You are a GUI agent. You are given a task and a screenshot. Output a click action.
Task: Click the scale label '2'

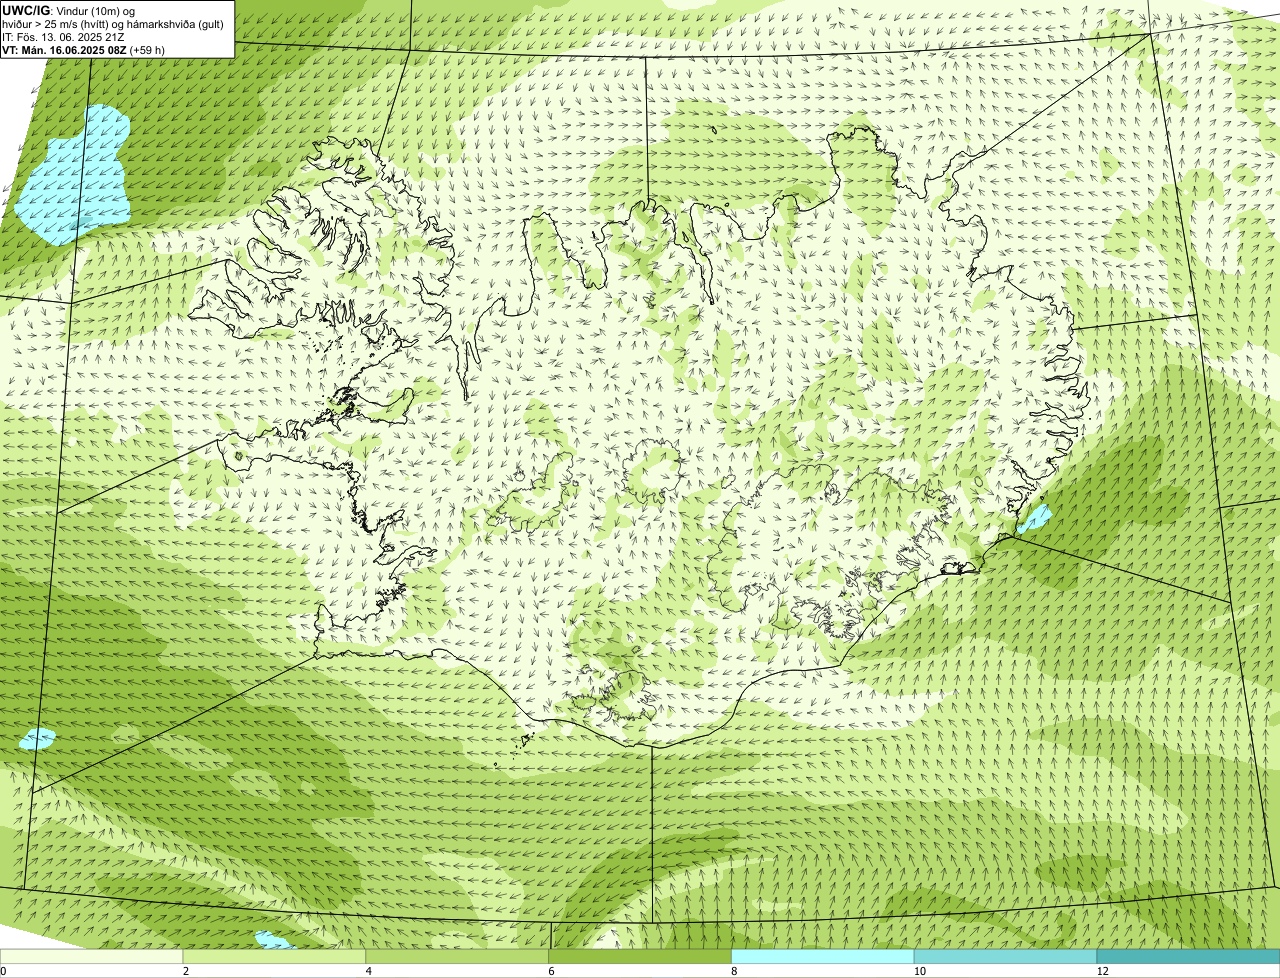click(x=186, y=971)
